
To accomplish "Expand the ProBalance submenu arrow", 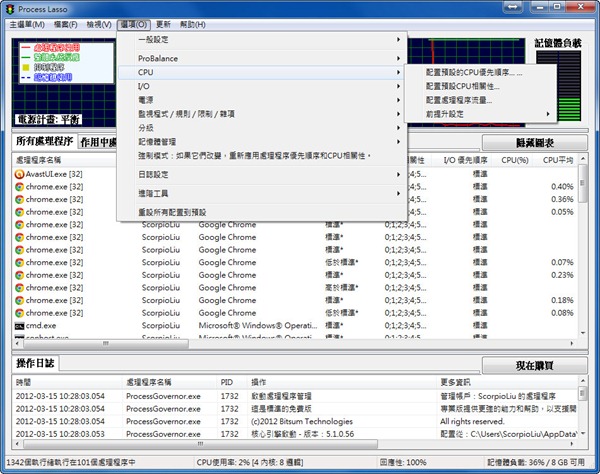I will pos(398,59).
